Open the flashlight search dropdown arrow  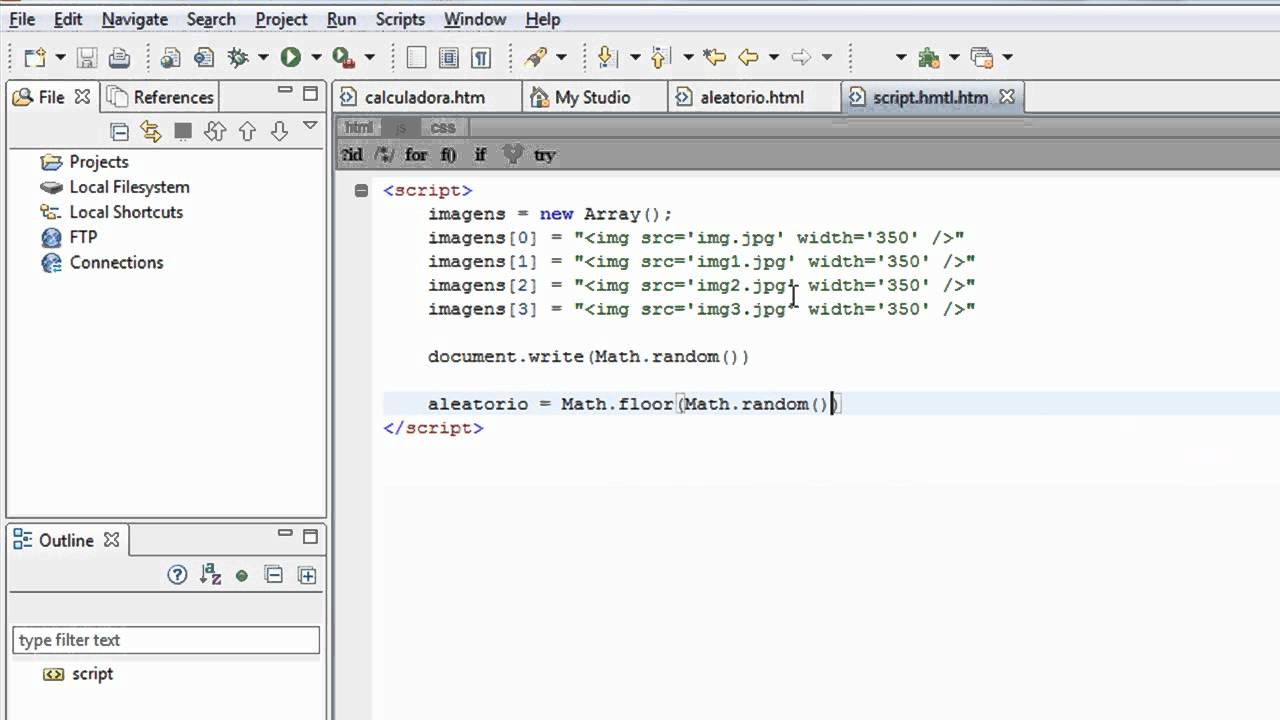point(561,58)
